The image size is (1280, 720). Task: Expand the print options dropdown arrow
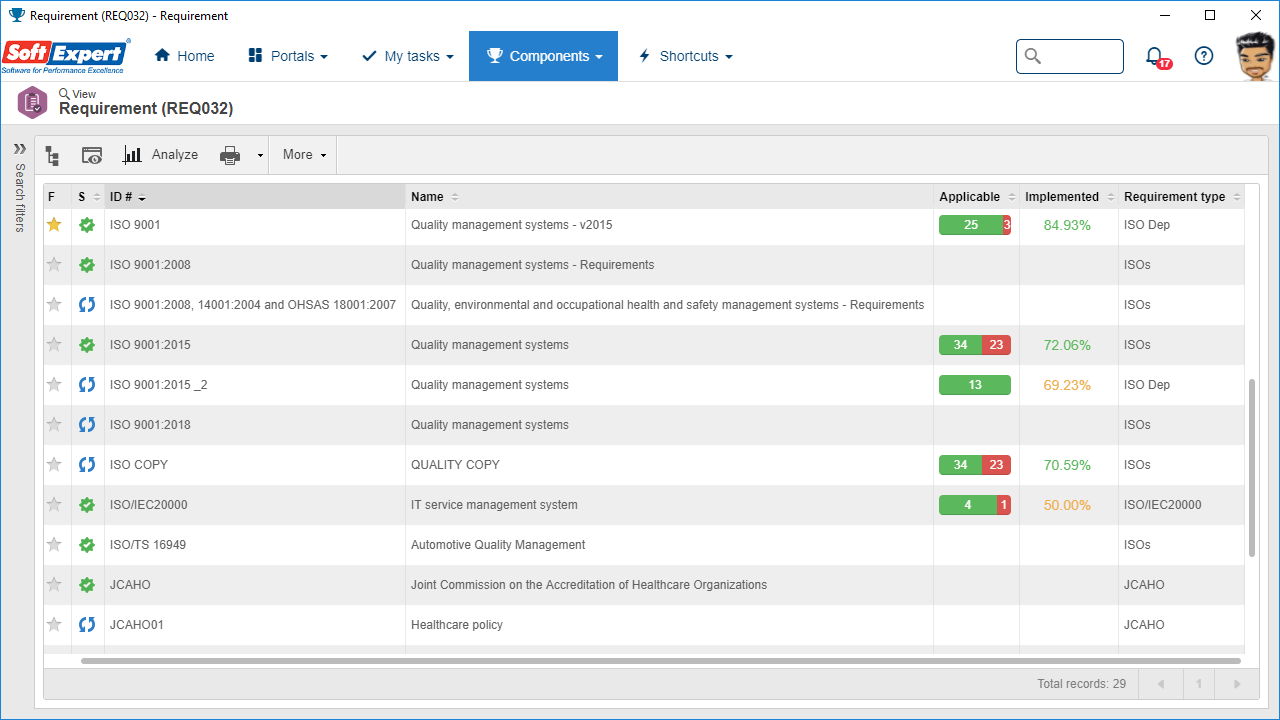(260, 155)
